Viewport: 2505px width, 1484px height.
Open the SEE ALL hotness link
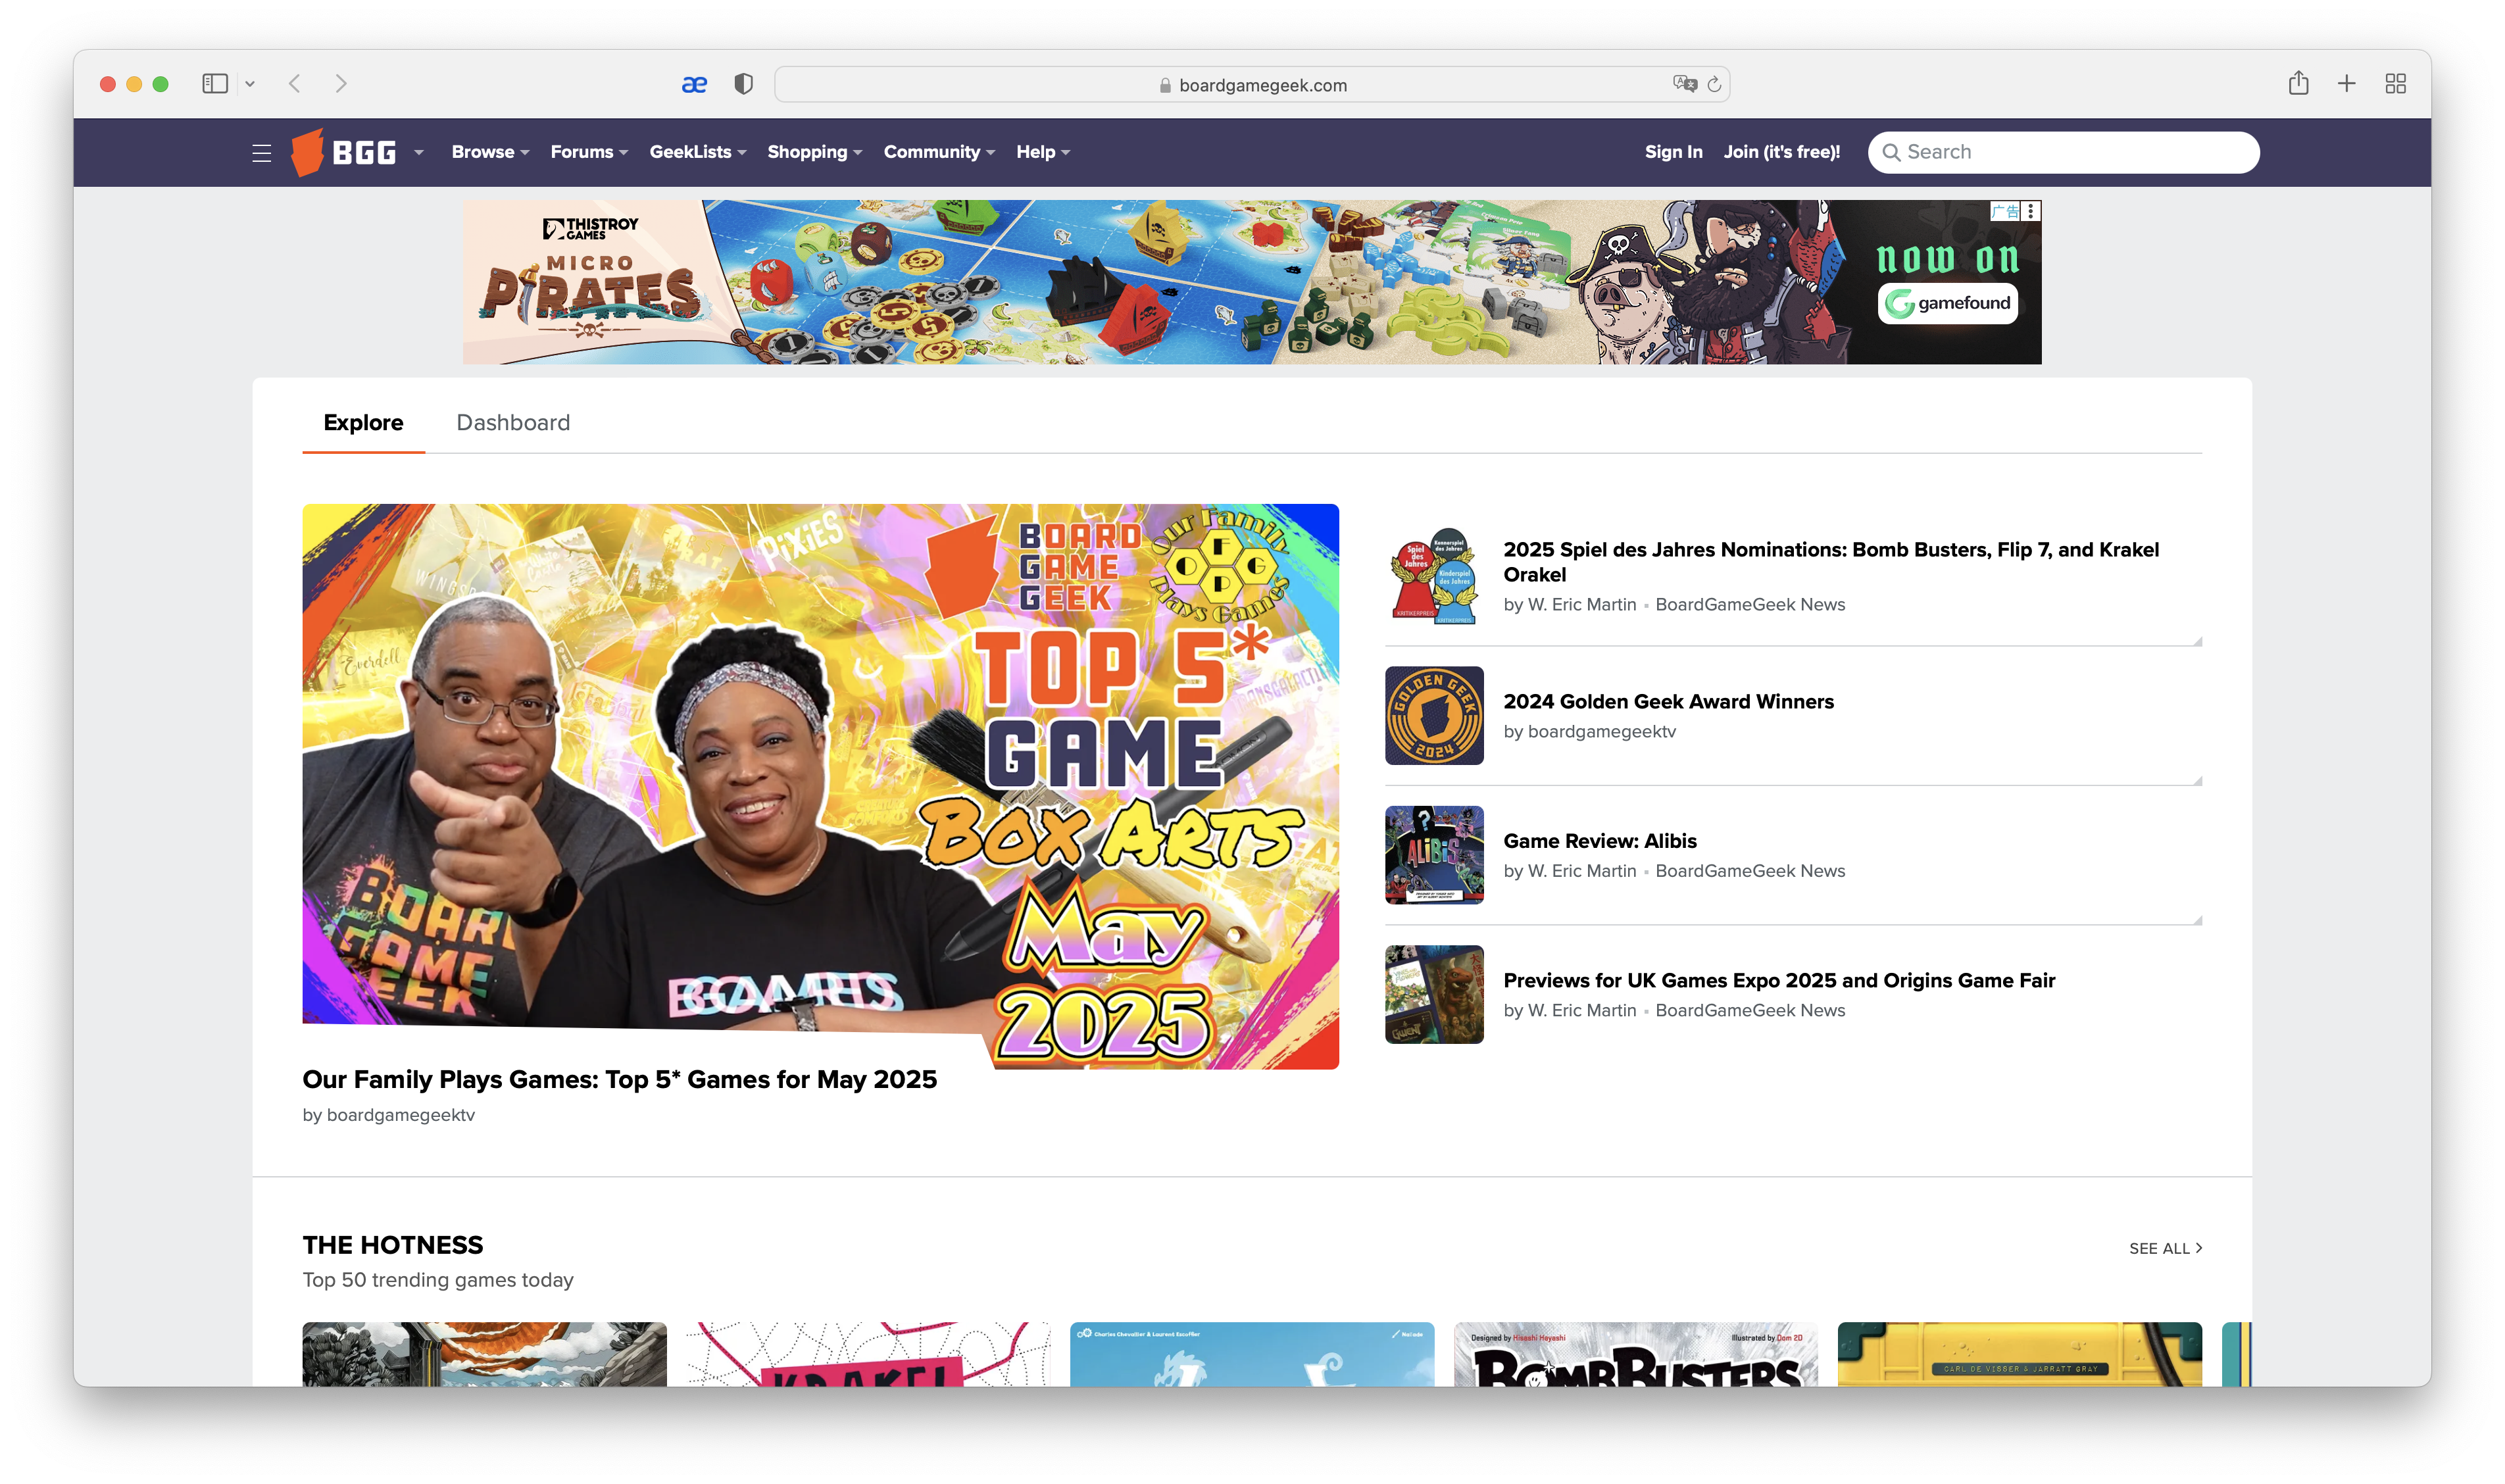(2165, 1248)
